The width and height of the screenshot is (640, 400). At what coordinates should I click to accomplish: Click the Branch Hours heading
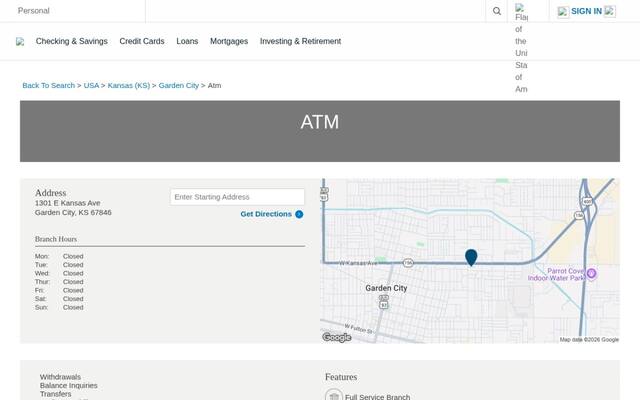[x=56, y=239]
